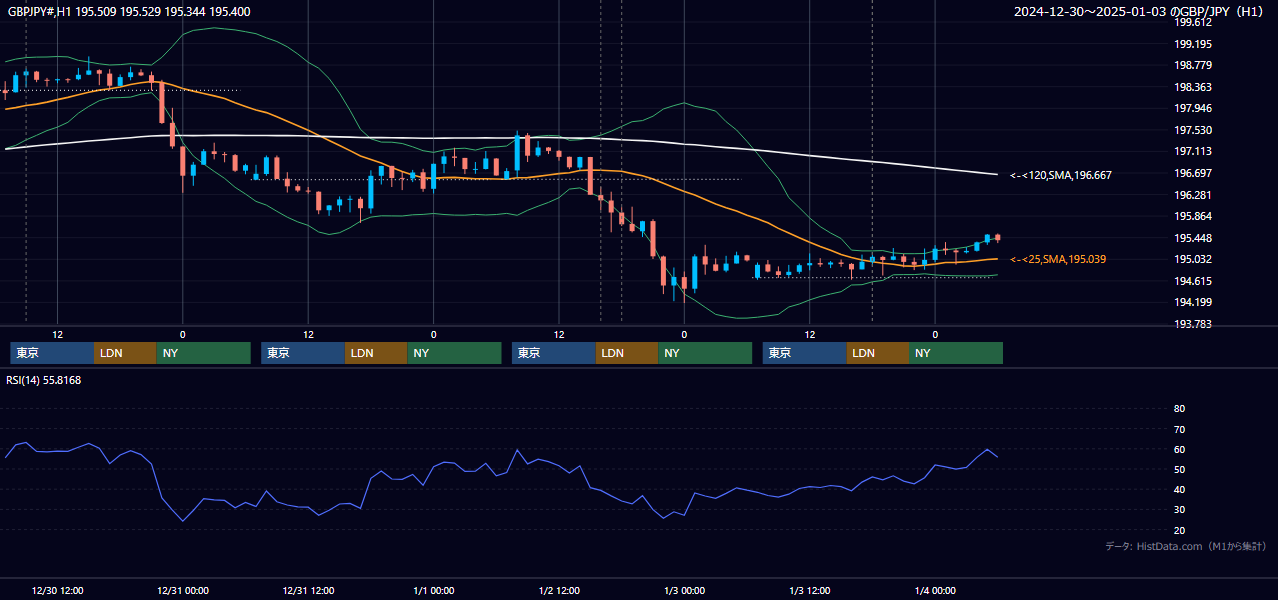The width and height of the screenshot is (1278, 600).
Task: Select the 2024-12-30～2025-01-03 GBP/JPY (H1) header label
Action: point(1138,12)
